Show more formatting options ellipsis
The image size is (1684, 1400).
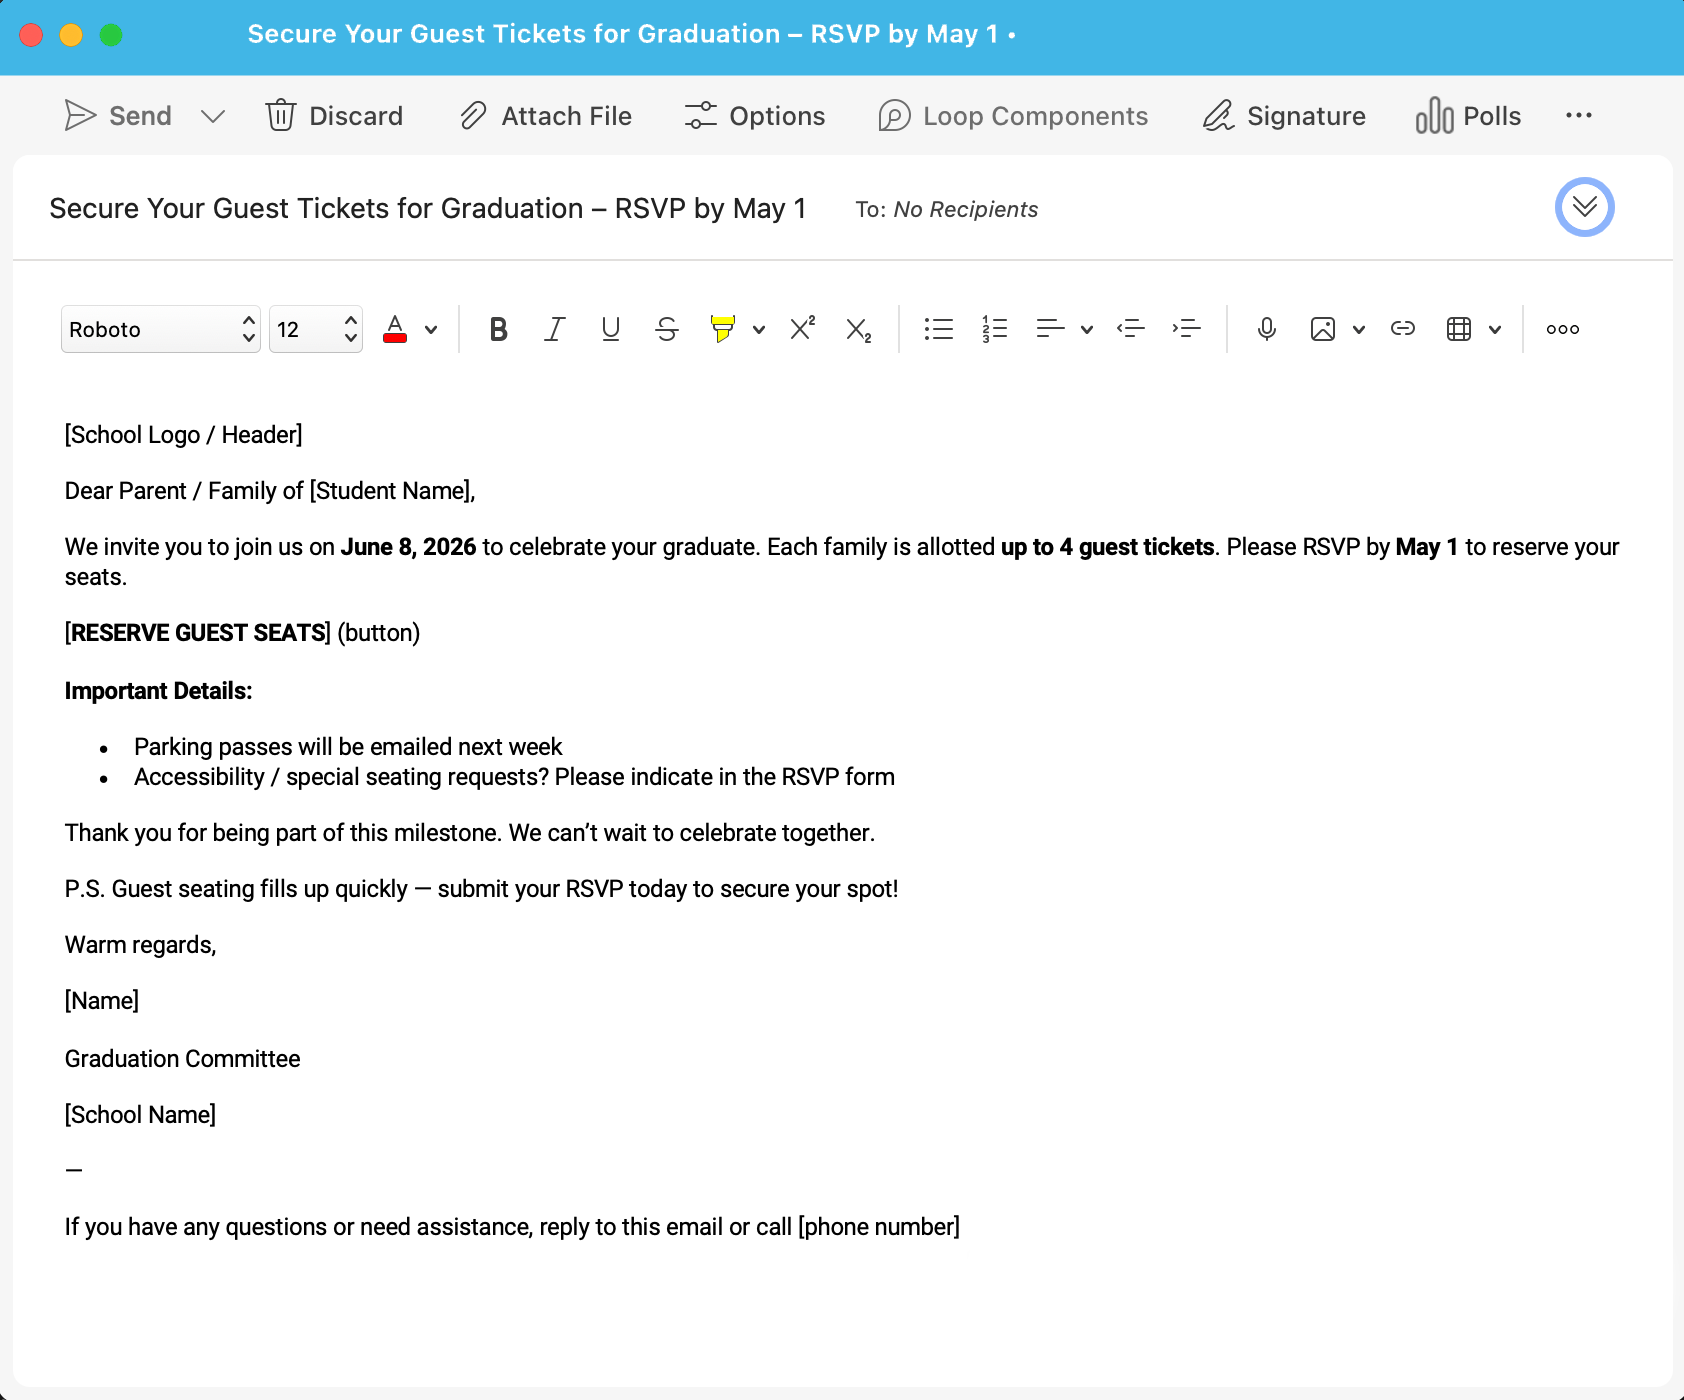pos(1562,329)
